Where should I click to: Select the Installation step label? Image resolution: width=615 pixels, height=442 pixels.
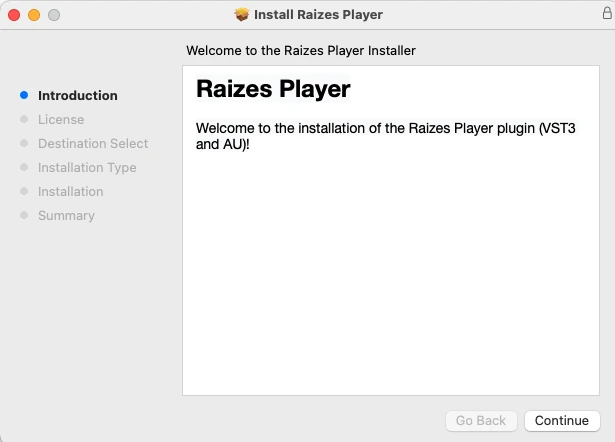coord(71,191)
